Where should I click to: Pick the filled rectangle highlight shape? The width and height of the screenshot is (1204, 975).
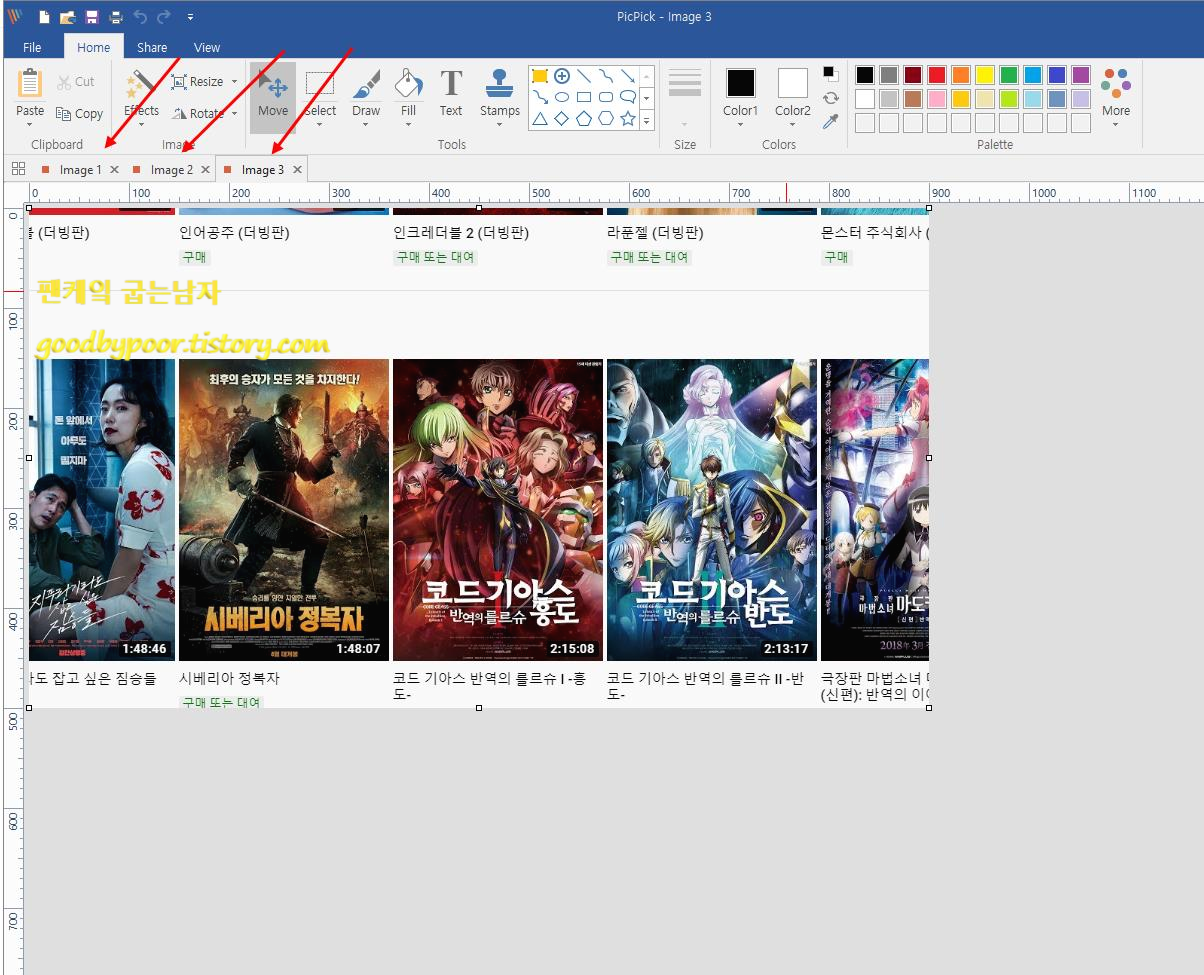540,76
